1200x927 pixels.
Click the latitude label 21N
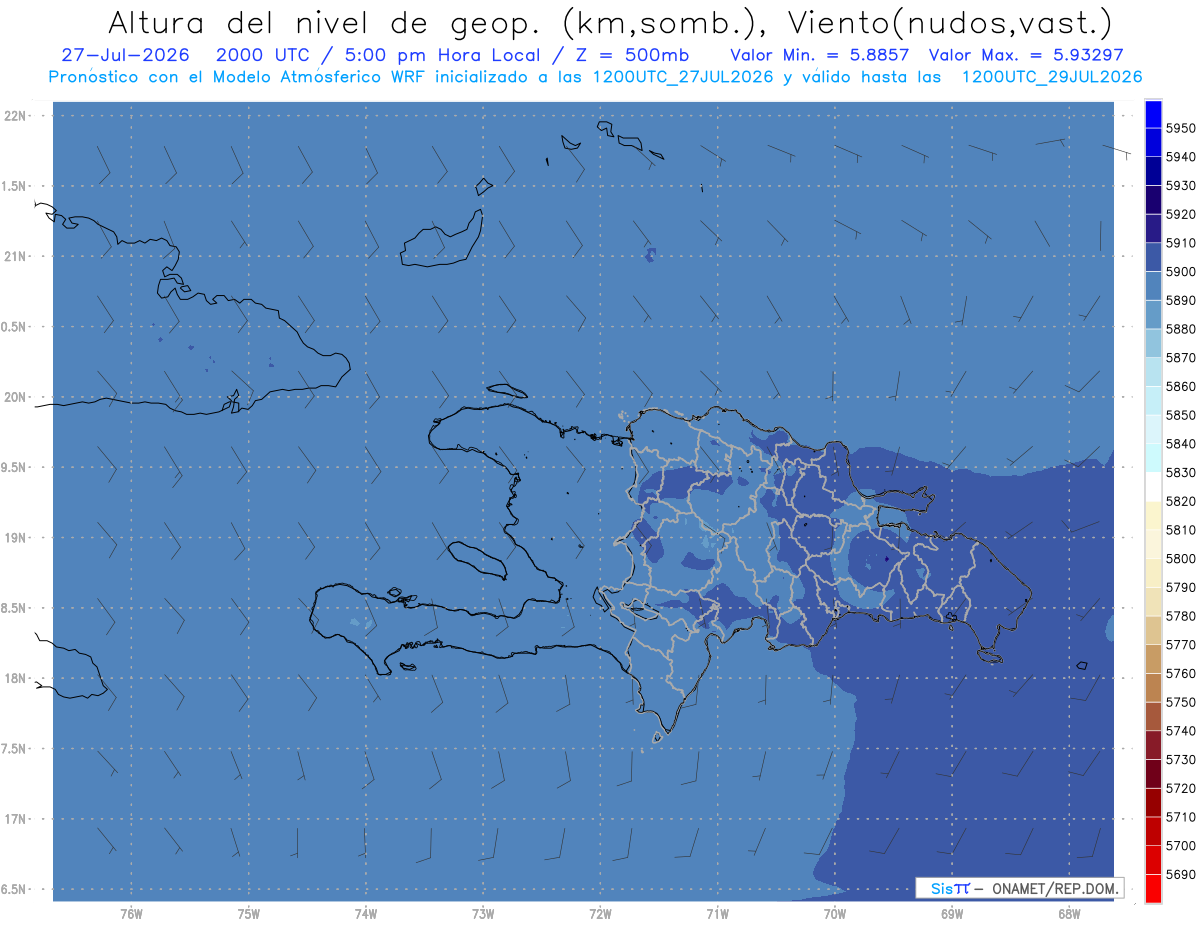pos(17,257)
